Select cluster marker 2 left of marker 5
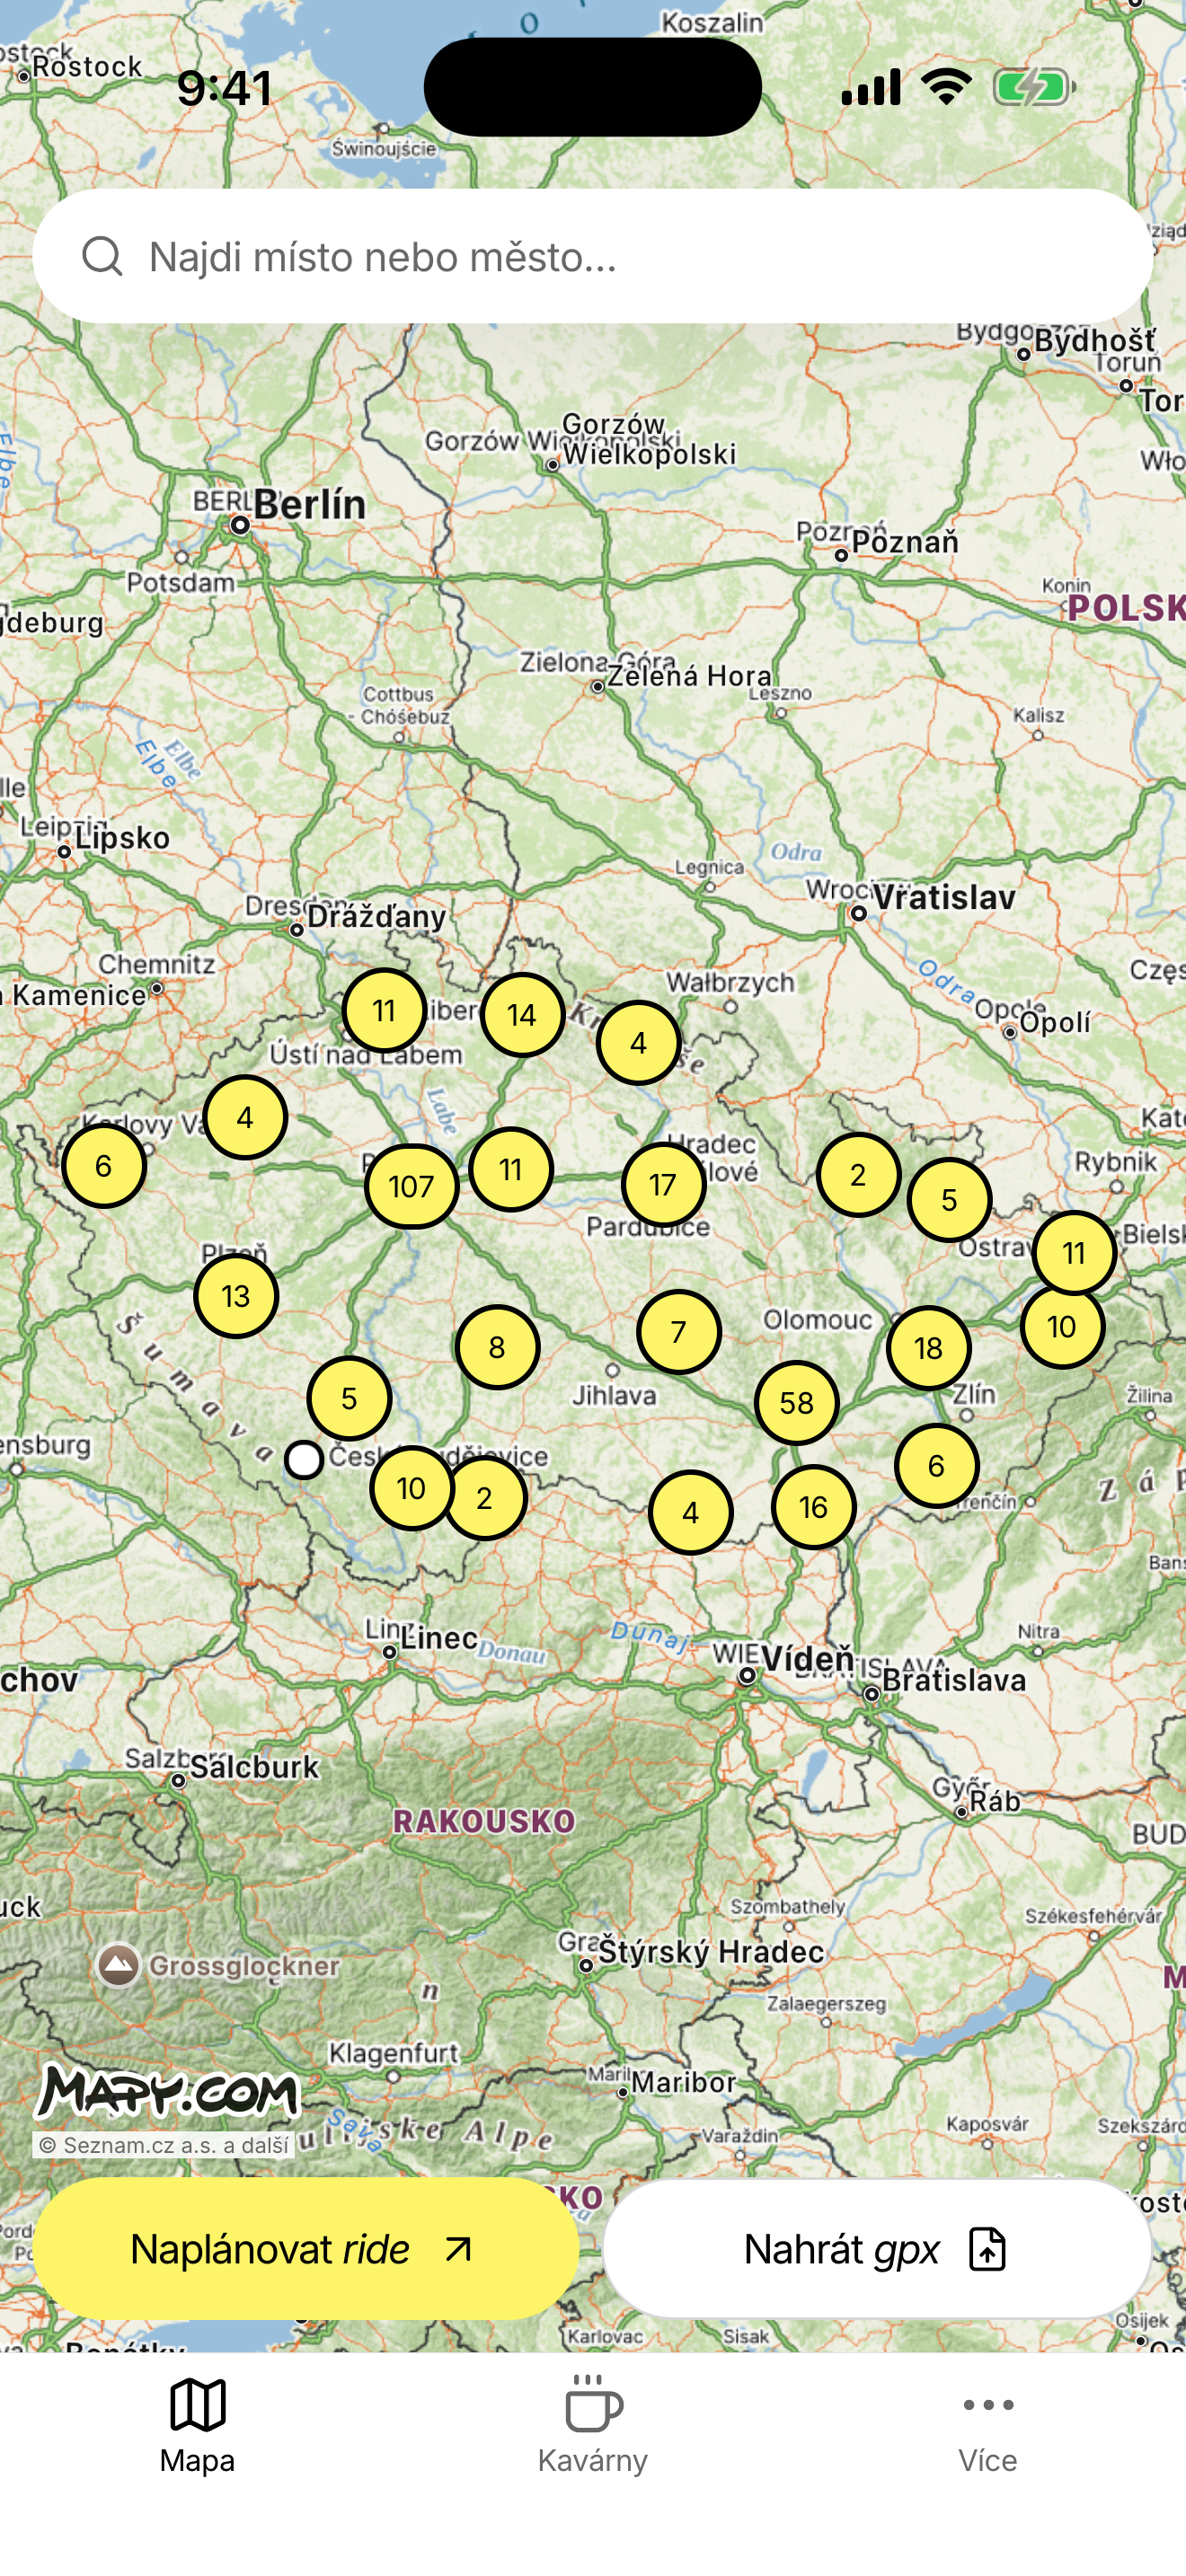 tap(858, 1174)
